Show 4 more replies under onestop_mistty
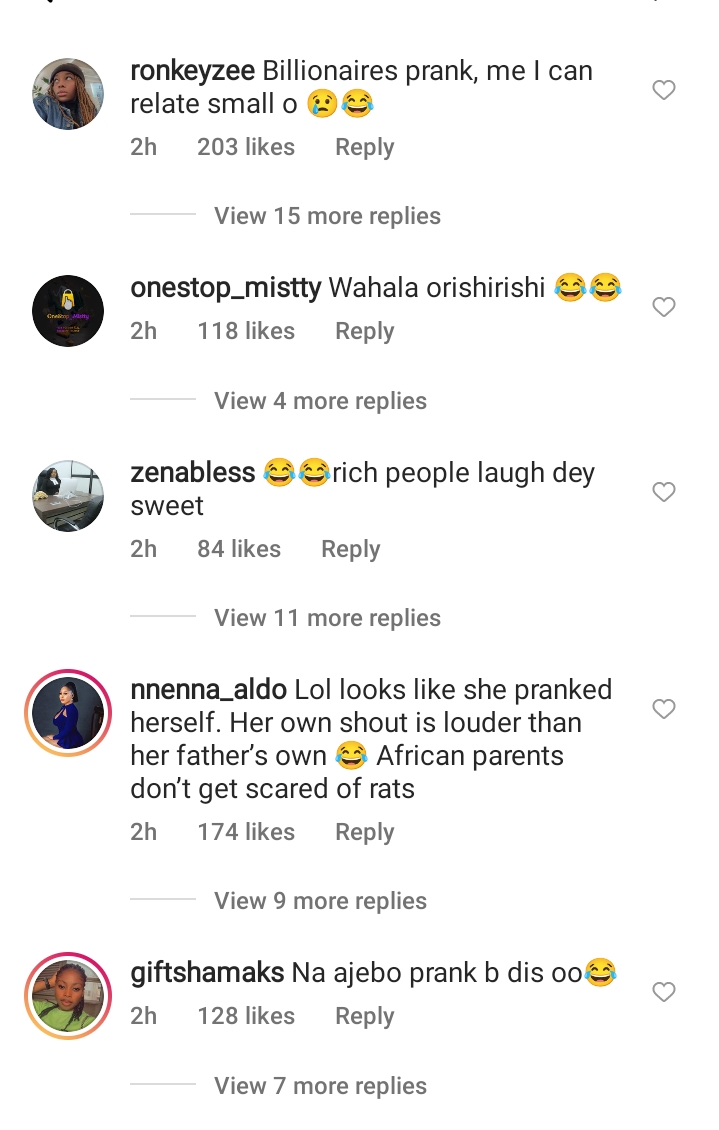 tap(320, 401)
